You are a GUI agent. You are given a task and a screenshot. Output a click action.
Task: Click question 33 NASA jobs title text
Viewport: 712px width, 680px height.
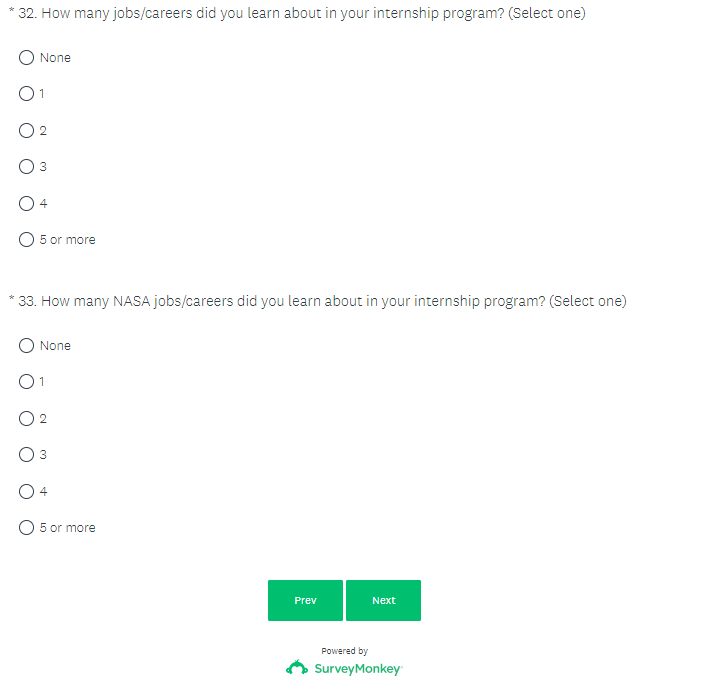point(322,301)
